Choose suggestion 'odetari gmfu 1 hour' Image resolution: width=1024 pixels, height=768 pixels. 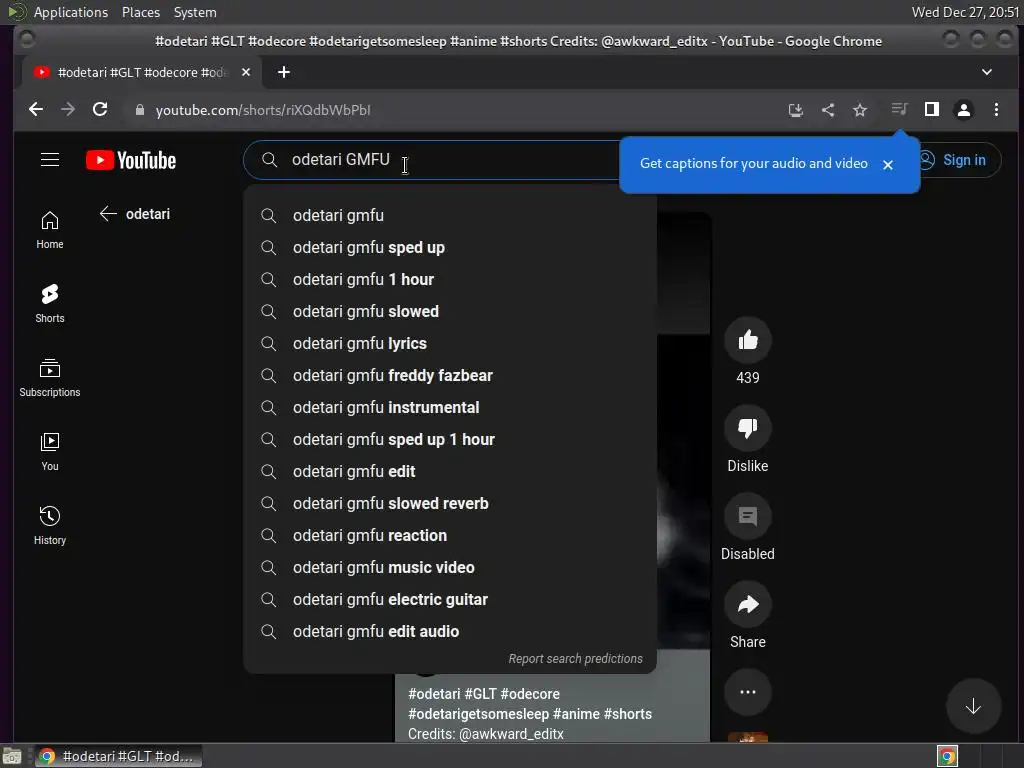point(450,279)
